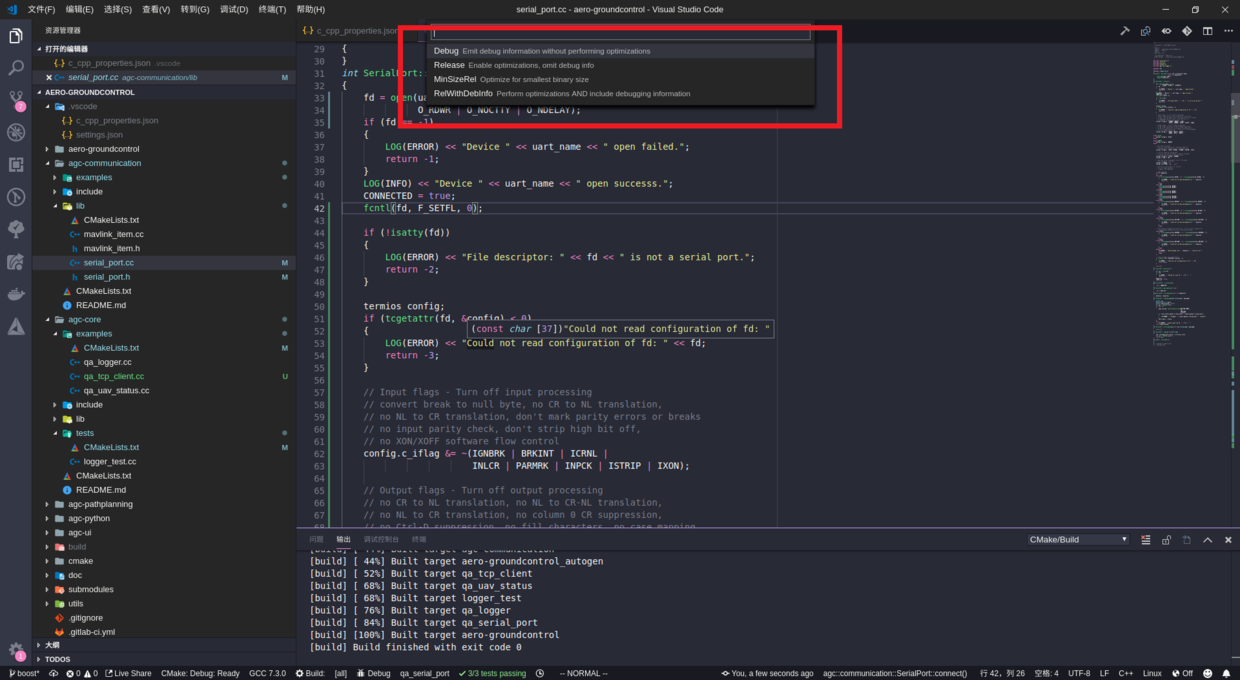This screenshot has width=1240, height=680.
Task: Switch to the 终端 panel tab
Action: (x=419, y=540)
